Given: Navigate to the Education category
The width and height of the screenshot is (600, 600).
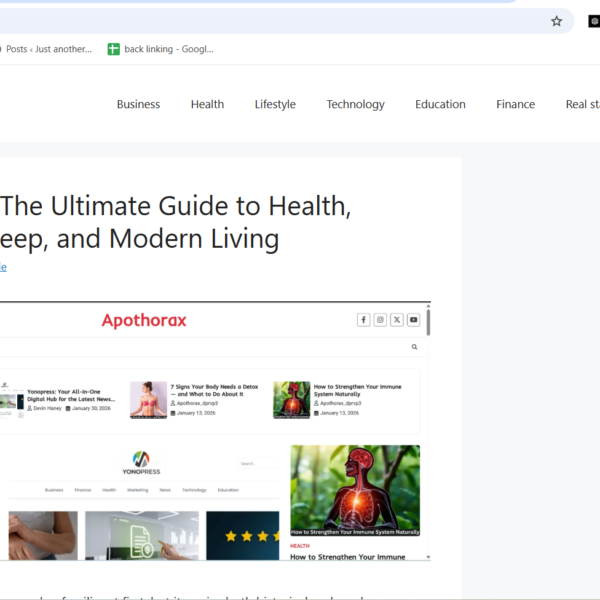Looking at the screenshot, I should (x=440, y=104).
